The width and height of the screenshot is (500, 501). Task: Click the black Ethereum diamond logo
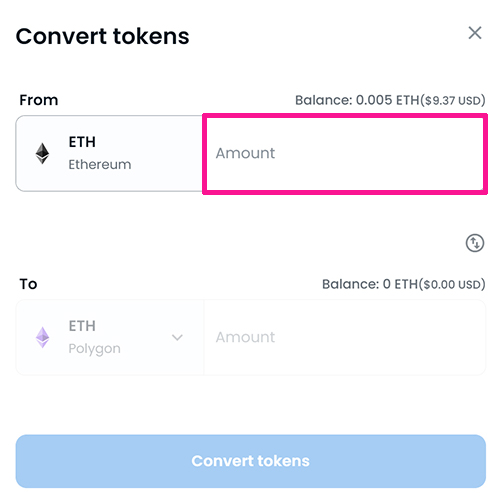click(x=42, y=154)
